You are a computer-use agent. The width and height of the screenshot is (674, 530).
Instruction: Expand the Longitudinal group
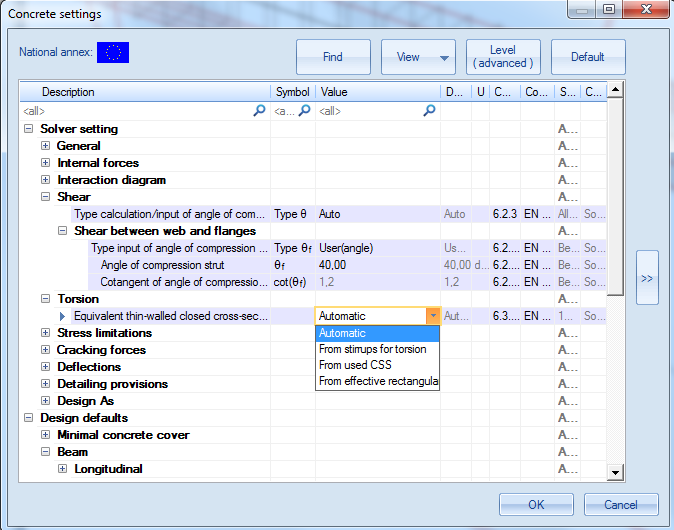coord(62,469)
